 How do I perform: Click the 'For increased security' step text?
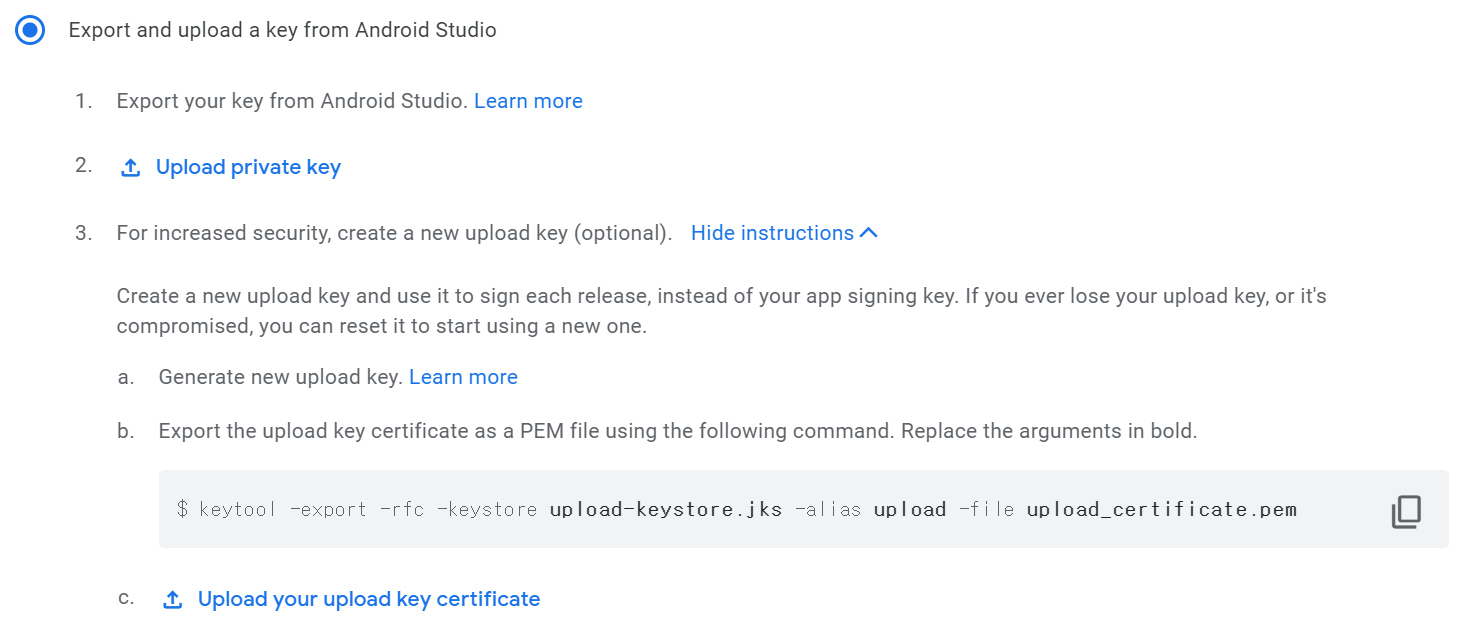[394, 233]
